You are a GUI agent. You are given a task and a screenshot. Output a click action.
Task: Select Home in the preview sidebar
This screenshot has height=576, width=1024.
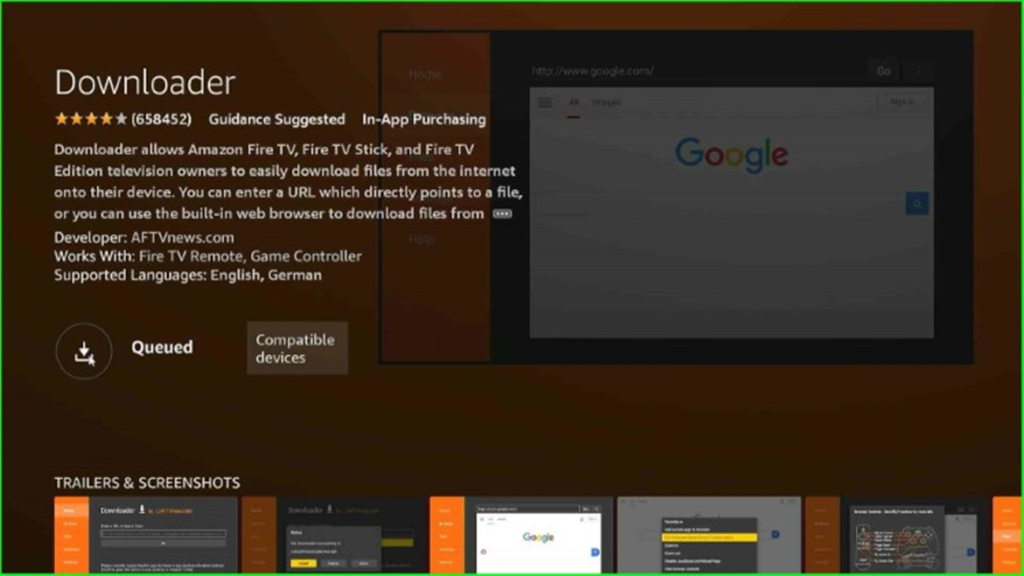coord(425,74)
